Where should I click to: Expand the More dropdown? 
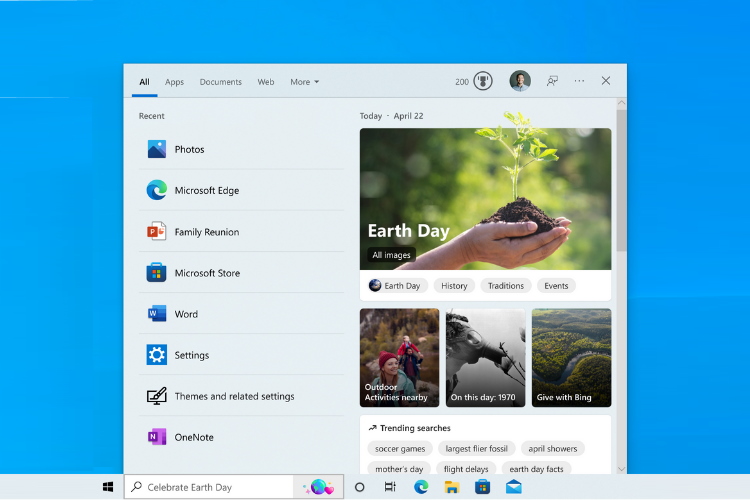305,82
